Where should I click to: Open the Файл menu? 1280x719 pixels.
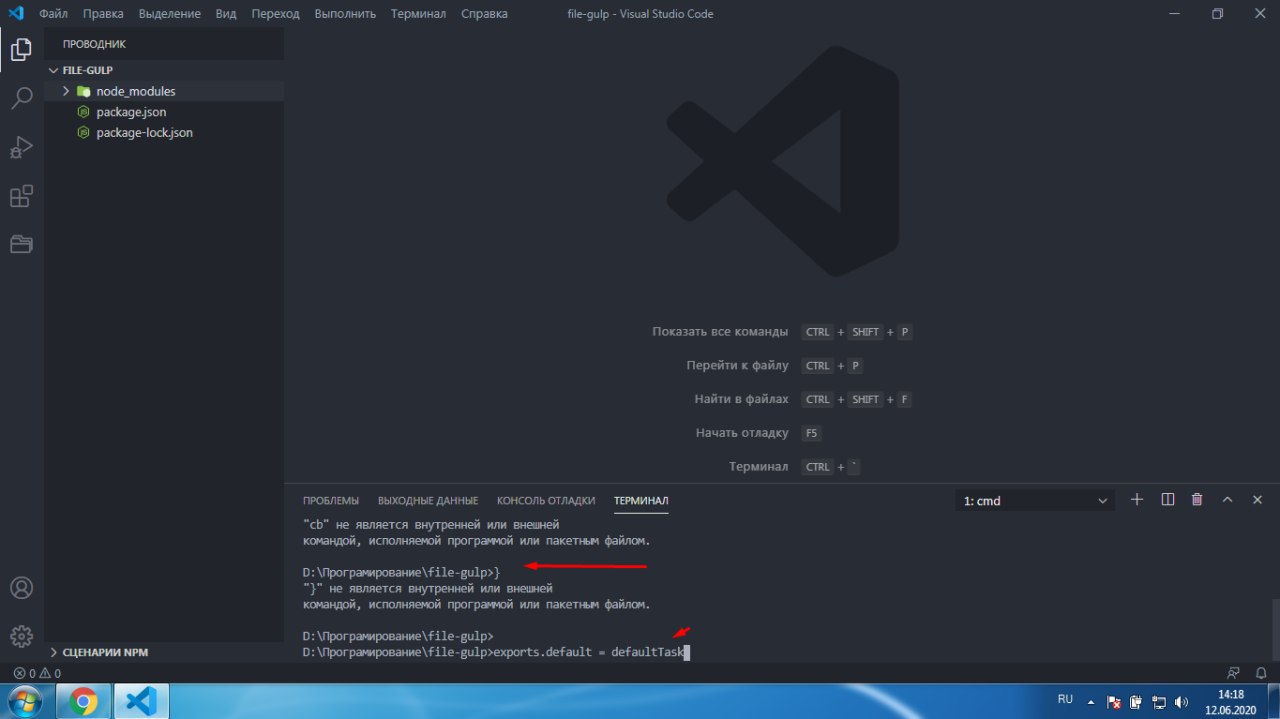pos(53,14)
